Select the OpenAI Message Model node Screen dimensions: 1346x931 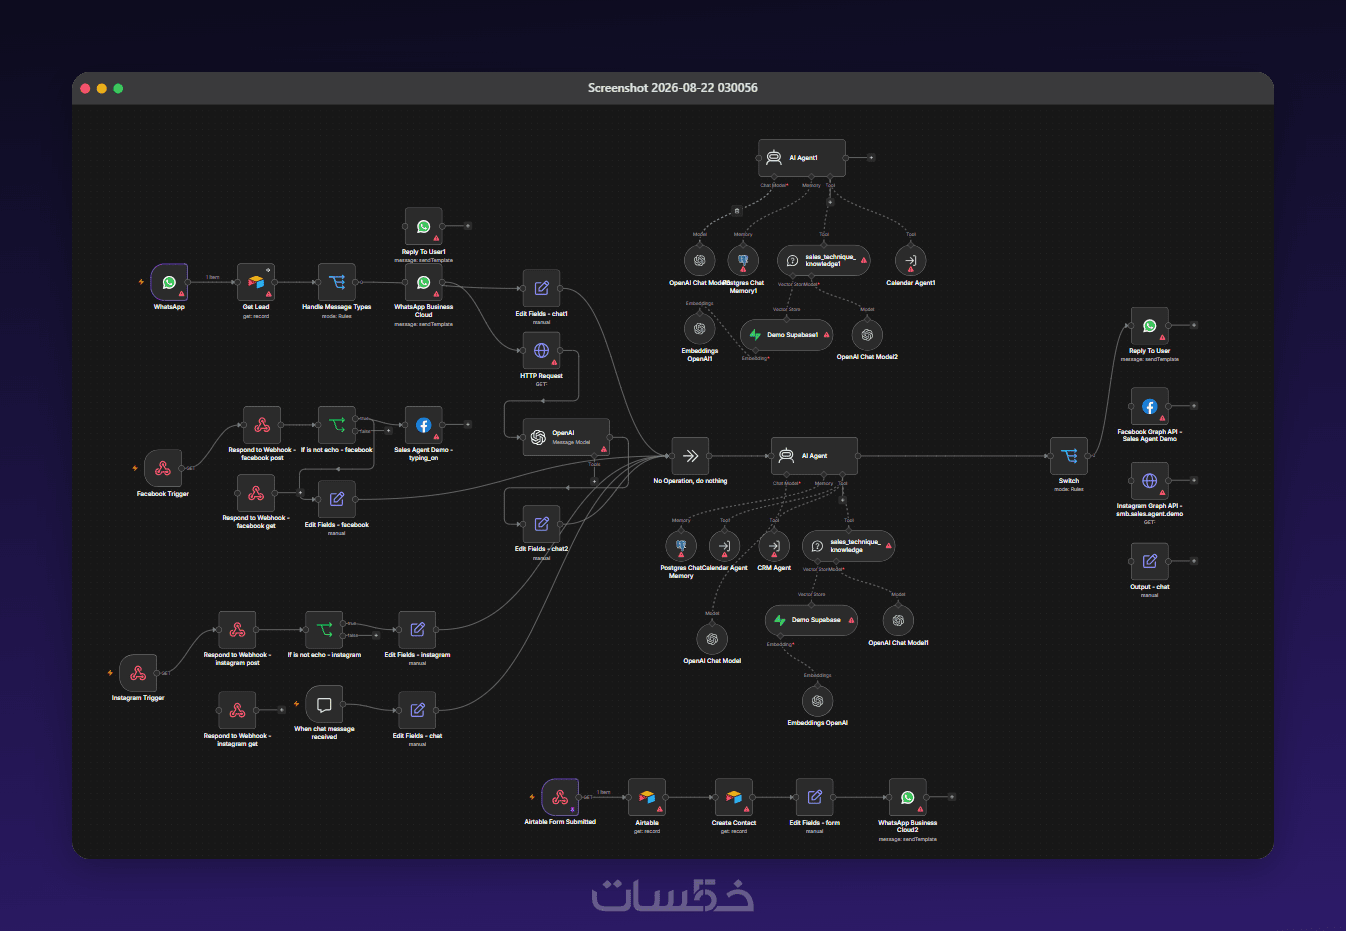tap(566, 437)
